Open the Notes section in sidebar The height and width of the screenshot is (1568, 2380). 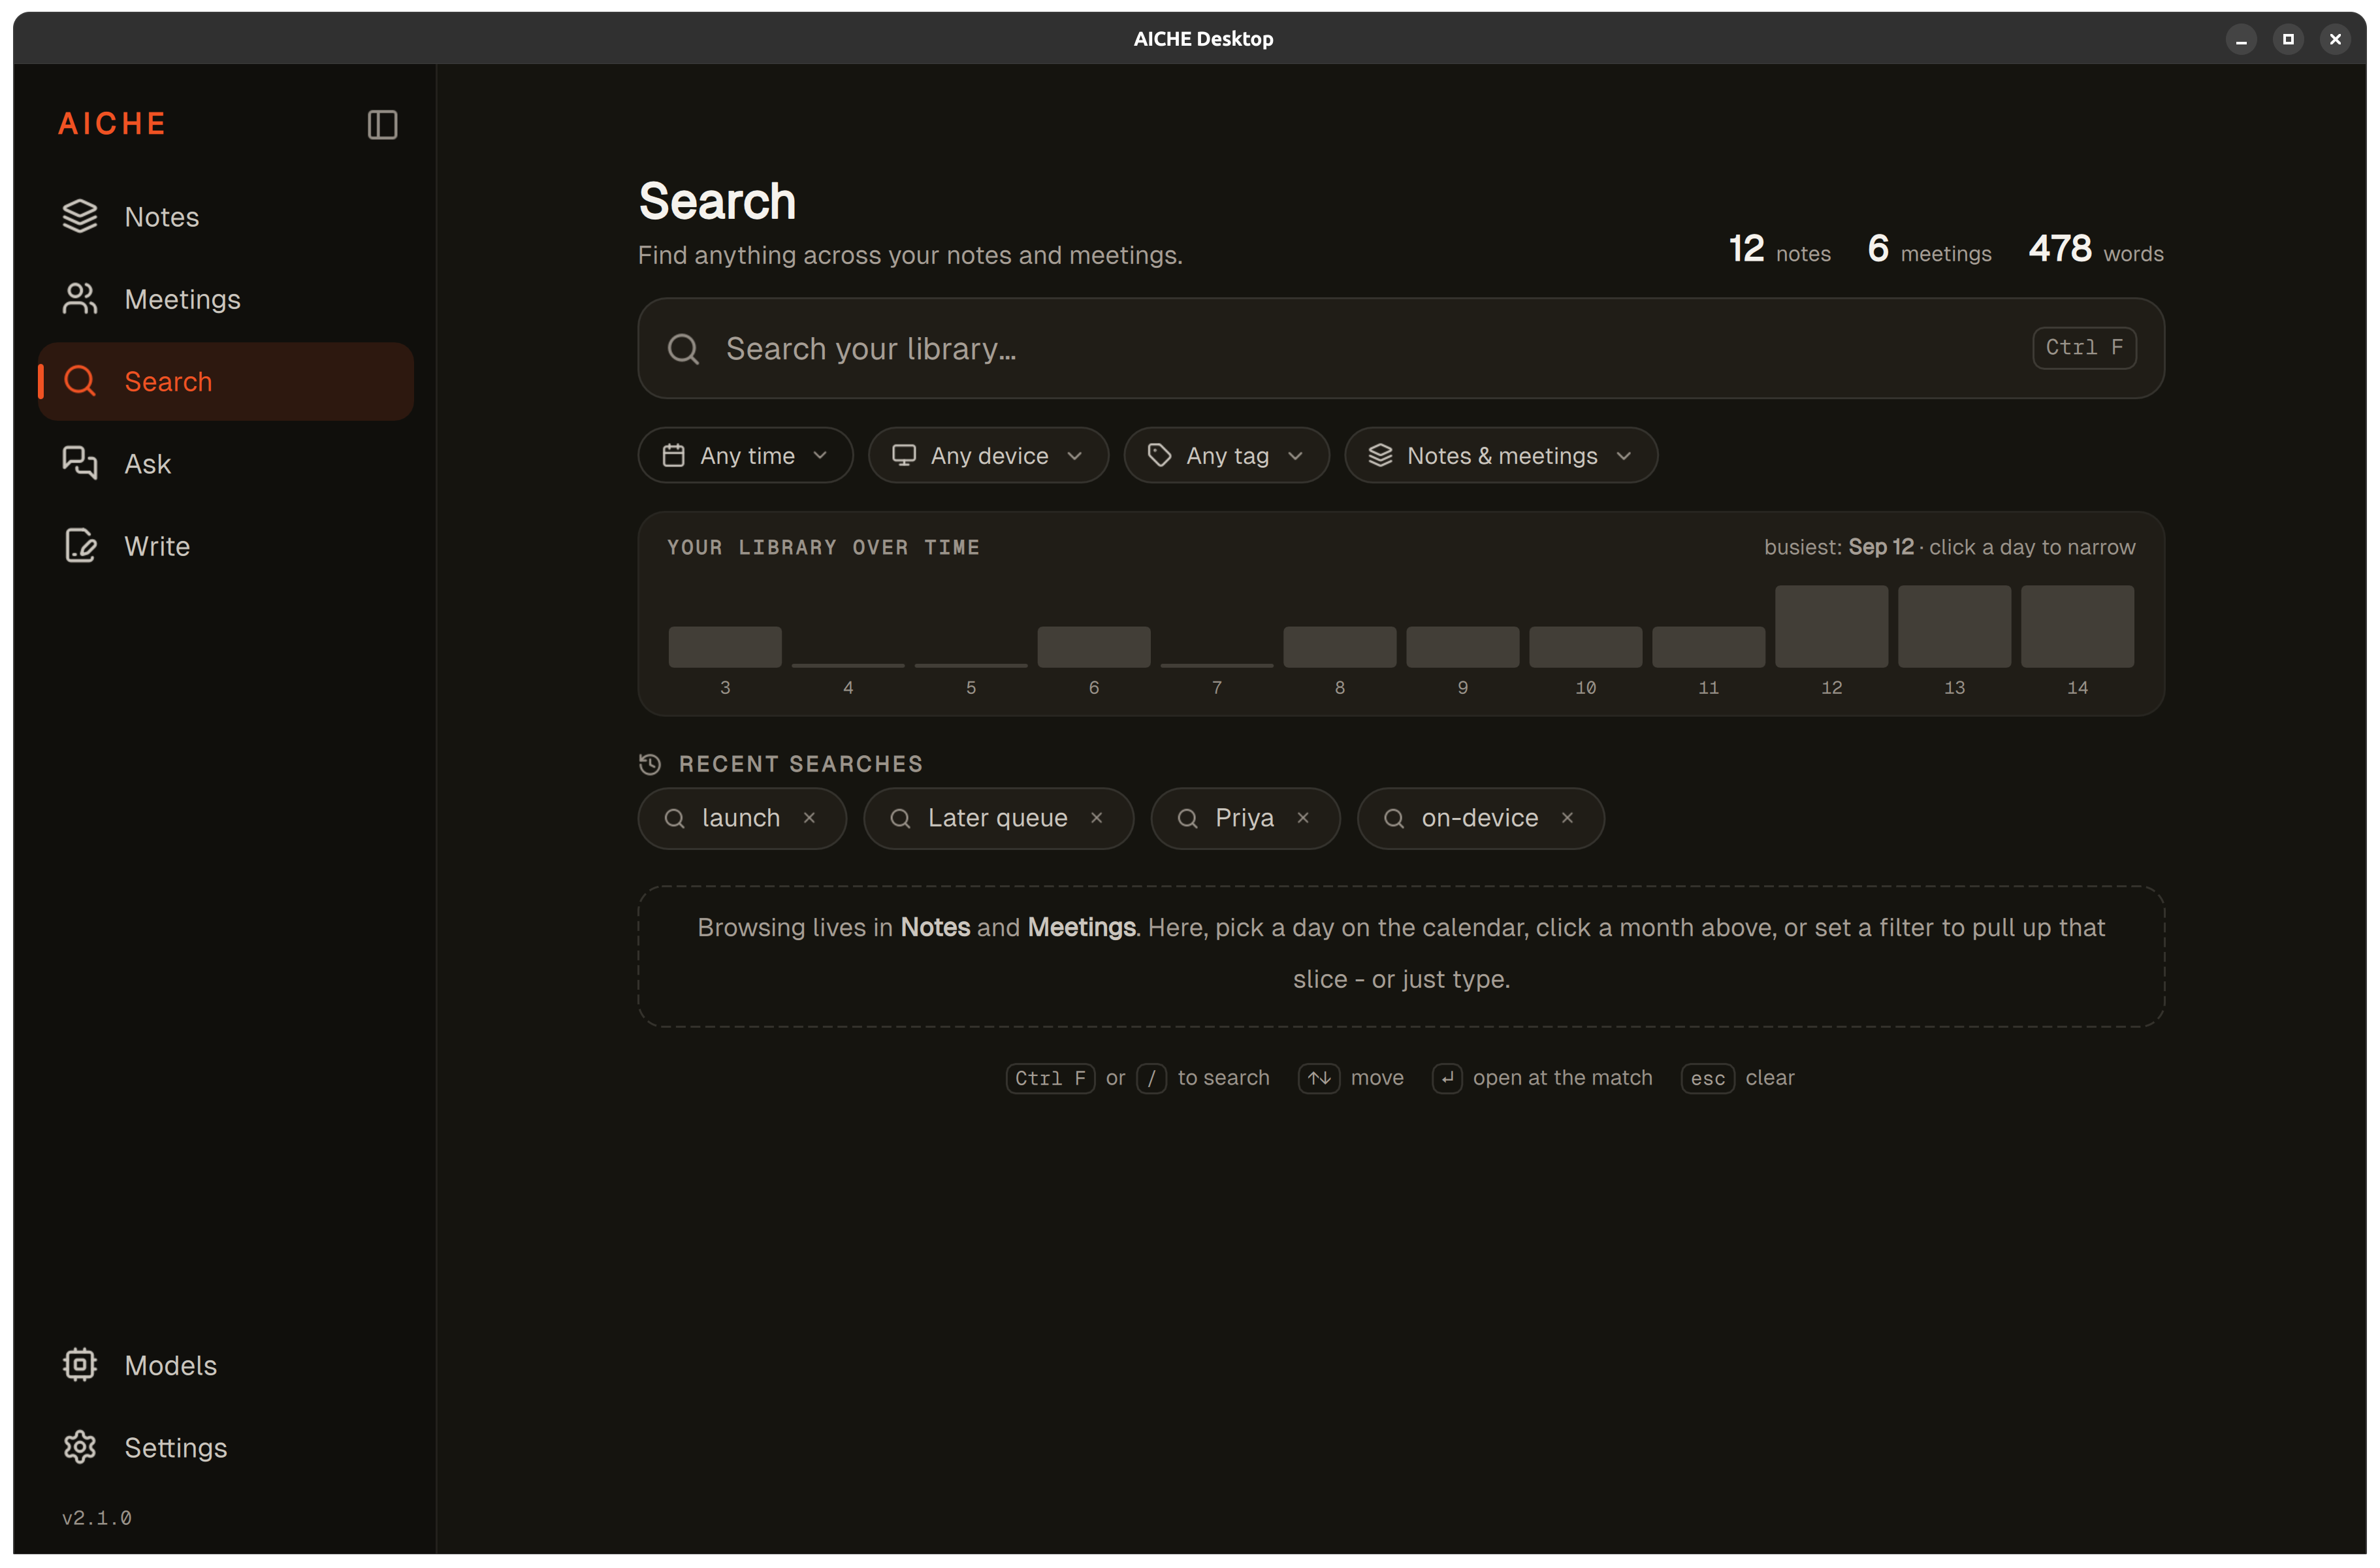[226, 217]
